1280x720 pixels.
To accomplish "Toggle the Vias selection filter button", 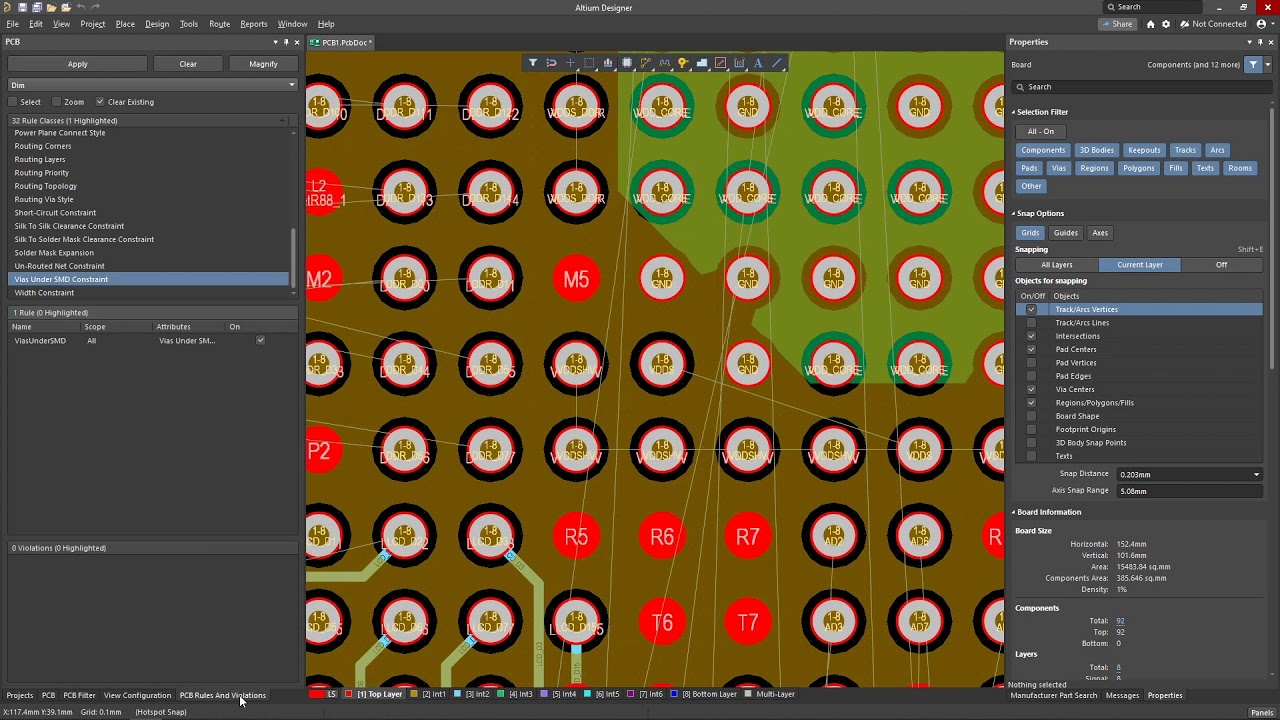I will (x=1059, y=168).
